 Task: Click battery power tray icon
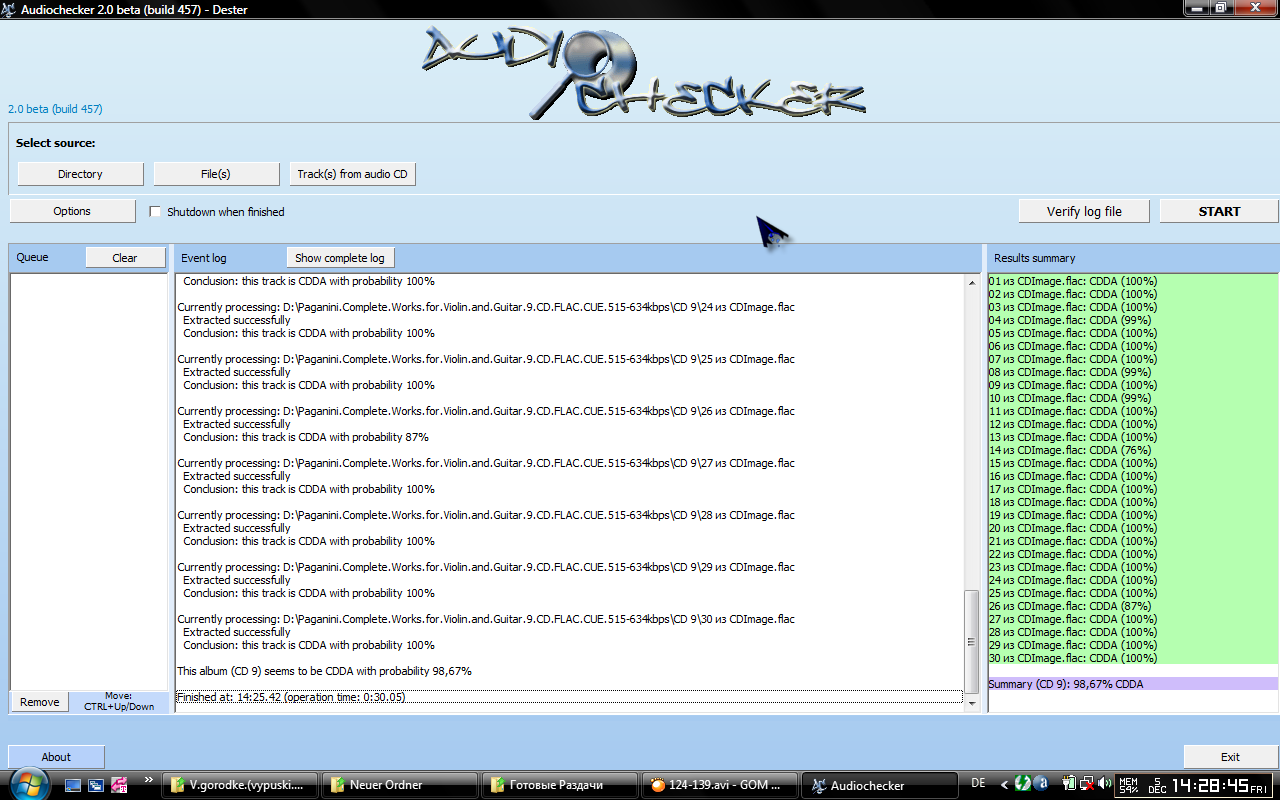pos(1069,783)
